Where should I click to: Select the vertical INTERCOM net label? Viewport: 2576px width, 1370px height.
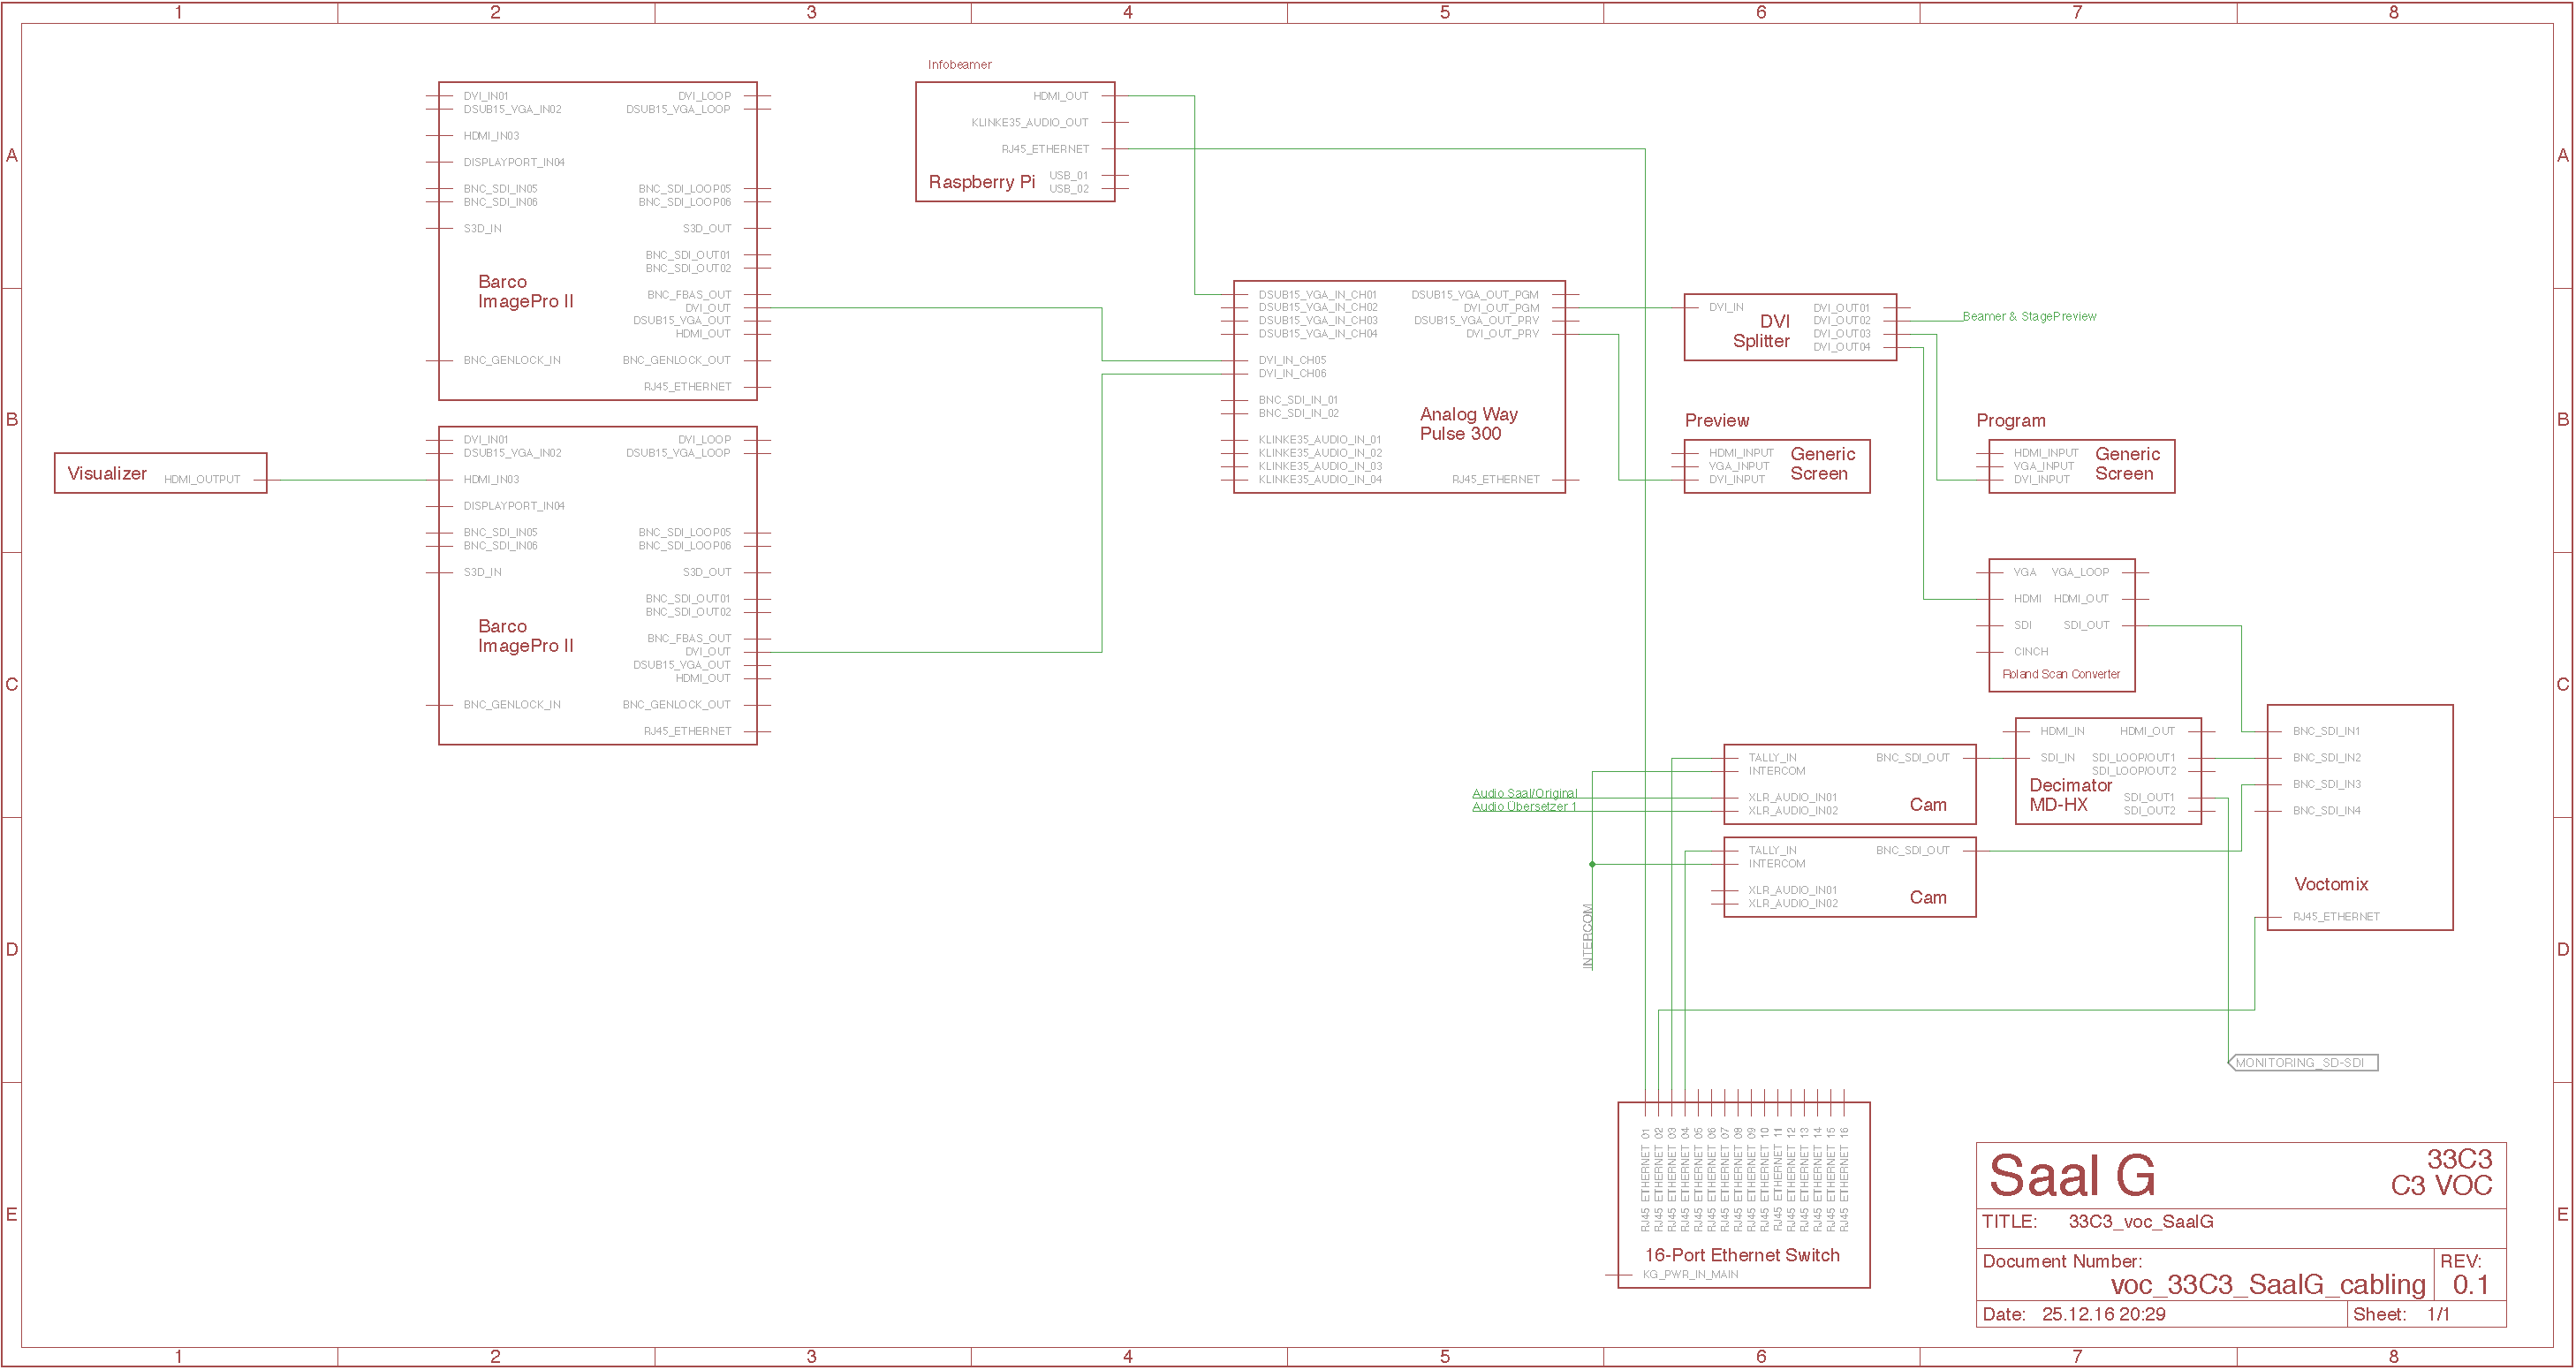(1587, 936)
